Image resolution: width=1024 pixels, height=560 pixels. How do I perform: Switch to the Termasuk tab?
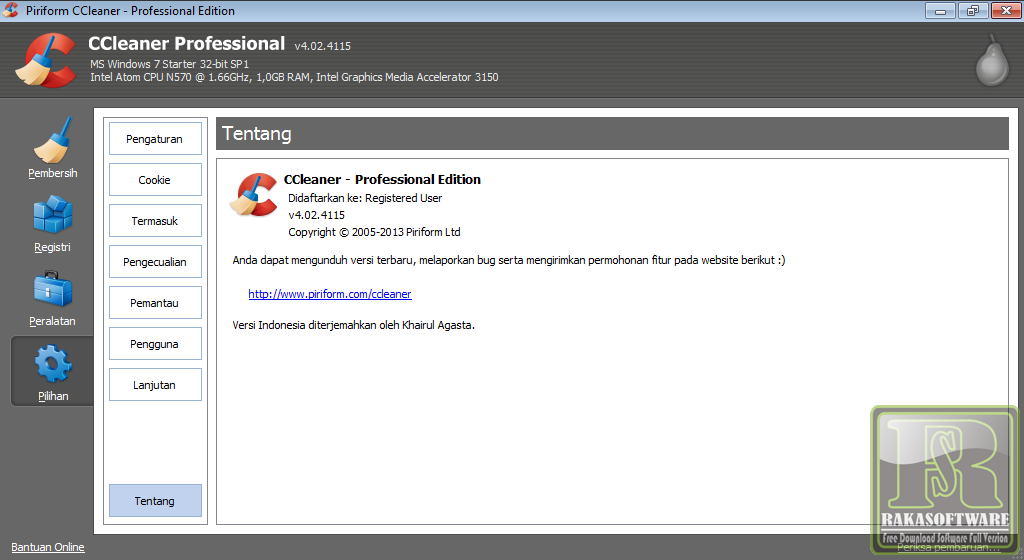[x=155, y=221]
